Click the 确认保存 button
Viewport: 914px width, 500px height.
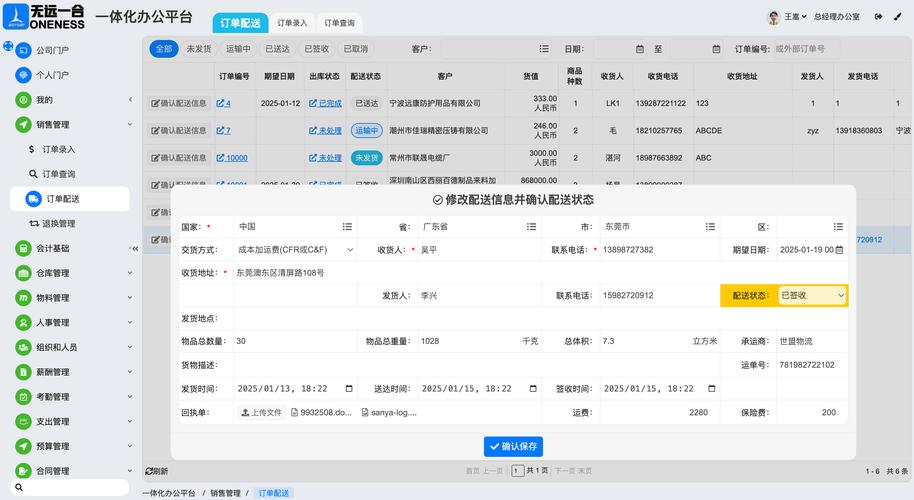513,446
